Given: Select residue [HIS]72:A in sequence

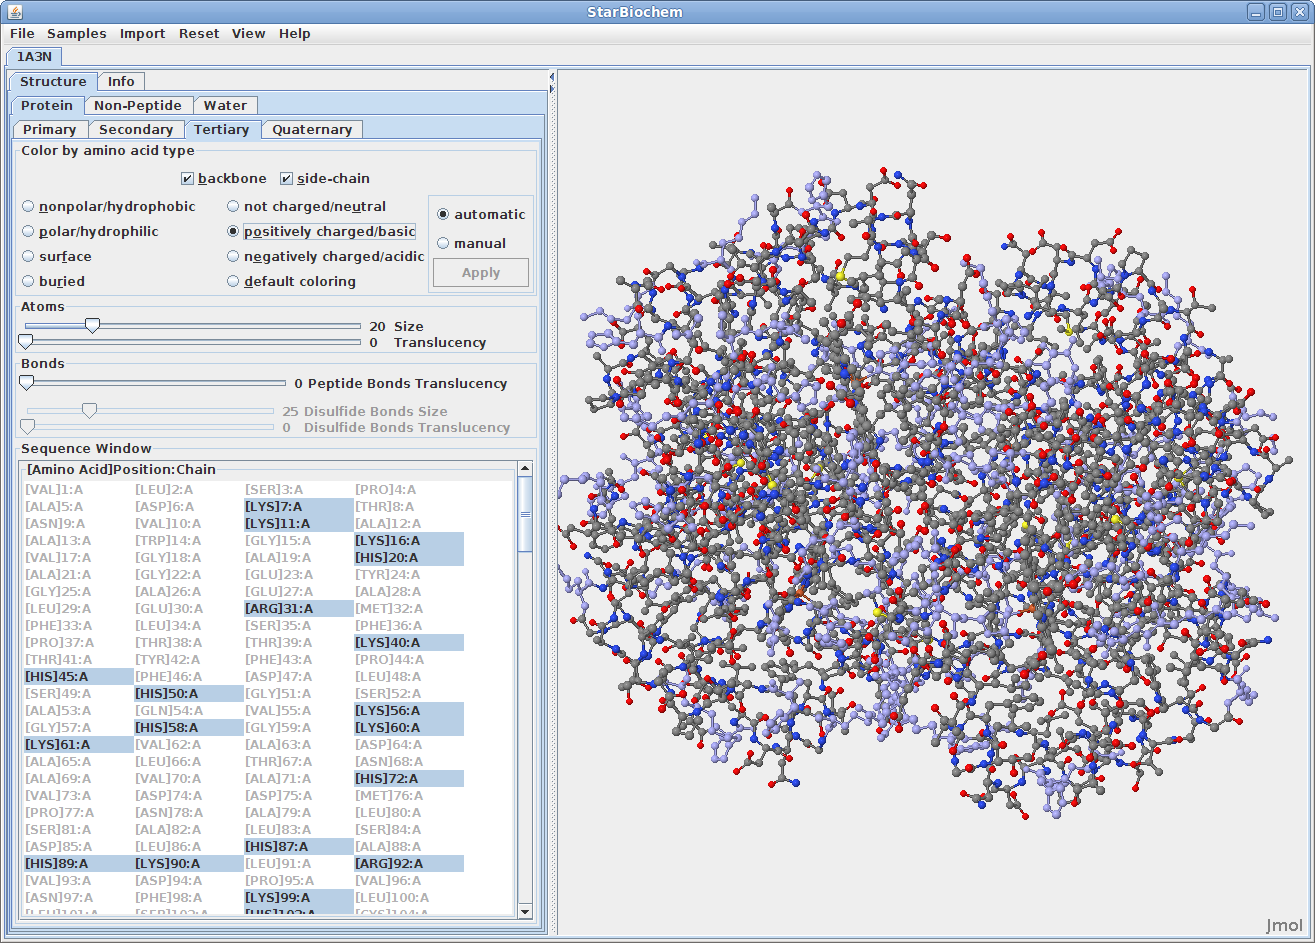Looking at the screenshot, I should (409, 779).
